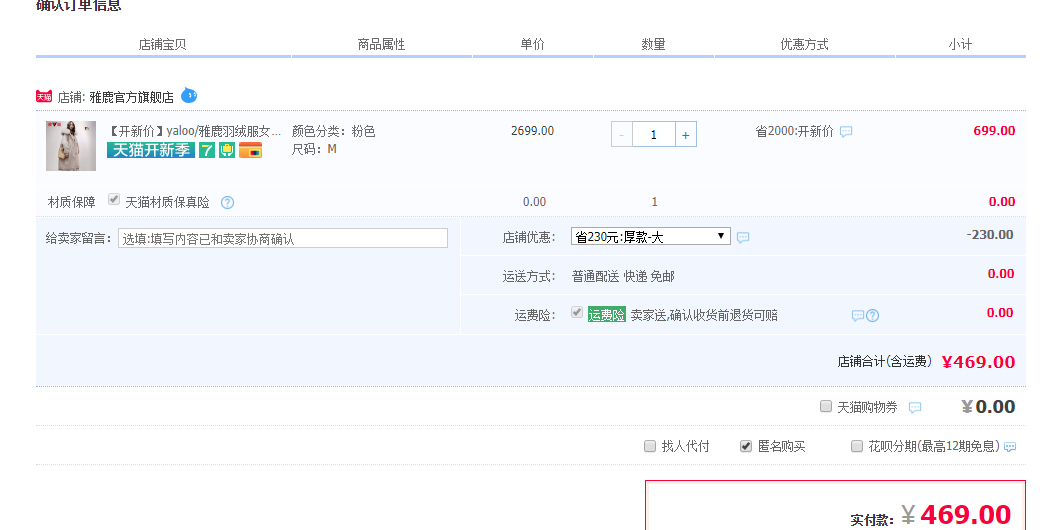1045x530 pixels.
Task: Open the down jacket product thumbnail
Action: (x=71, y=146)
